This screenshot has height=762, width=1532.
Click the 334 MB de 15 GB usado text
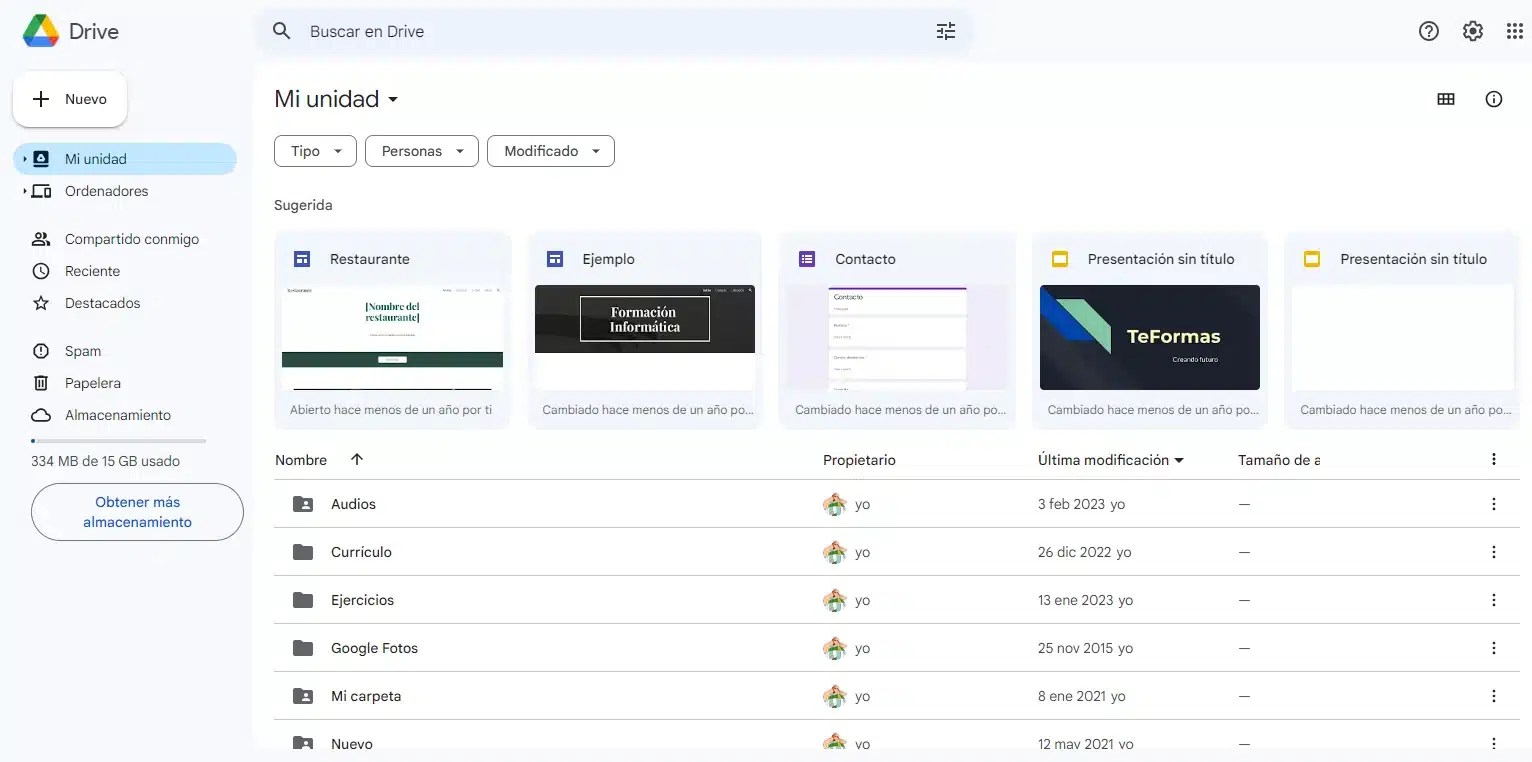tap(106, 461)
